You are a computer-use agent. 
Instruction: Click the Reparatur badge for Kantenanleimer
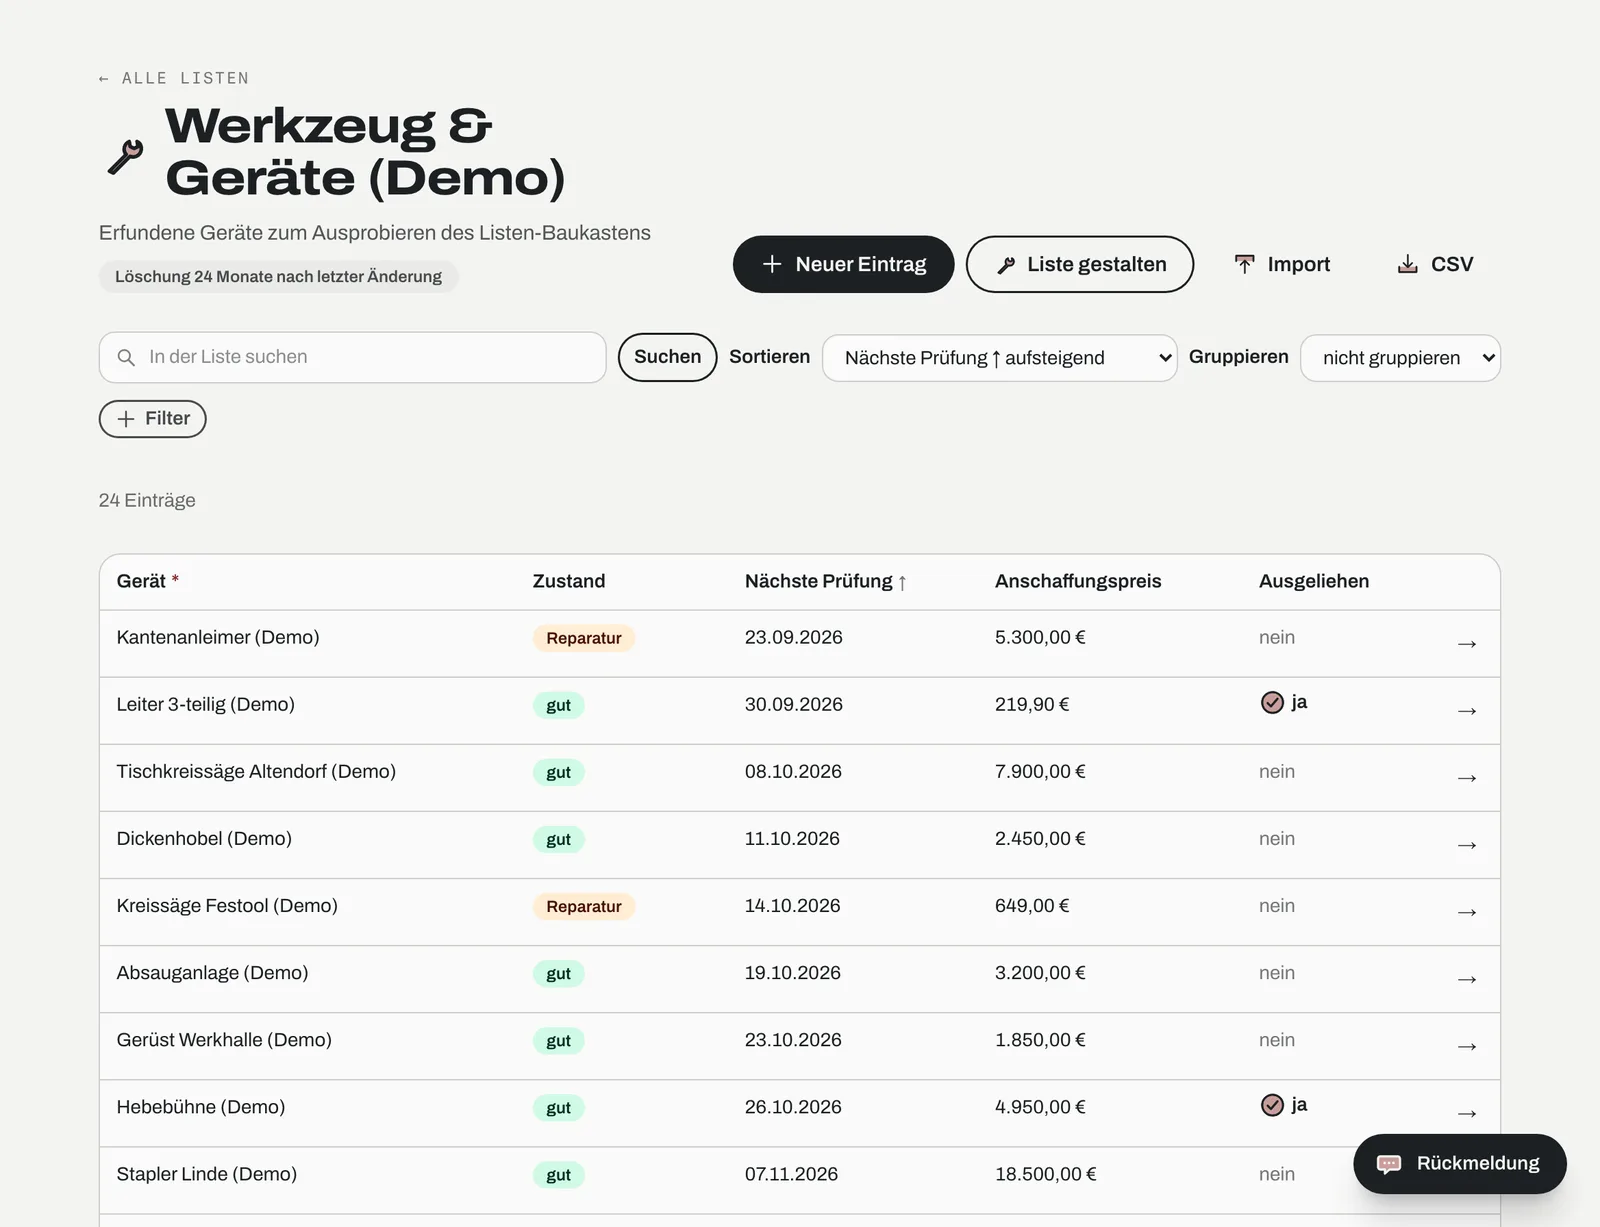pyautogui.click(x=583, y=638)
